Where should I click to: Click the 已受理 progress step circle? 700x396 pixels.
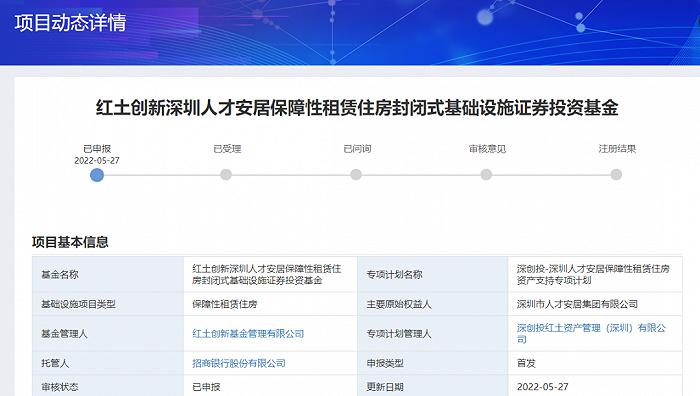click(226, 175)
